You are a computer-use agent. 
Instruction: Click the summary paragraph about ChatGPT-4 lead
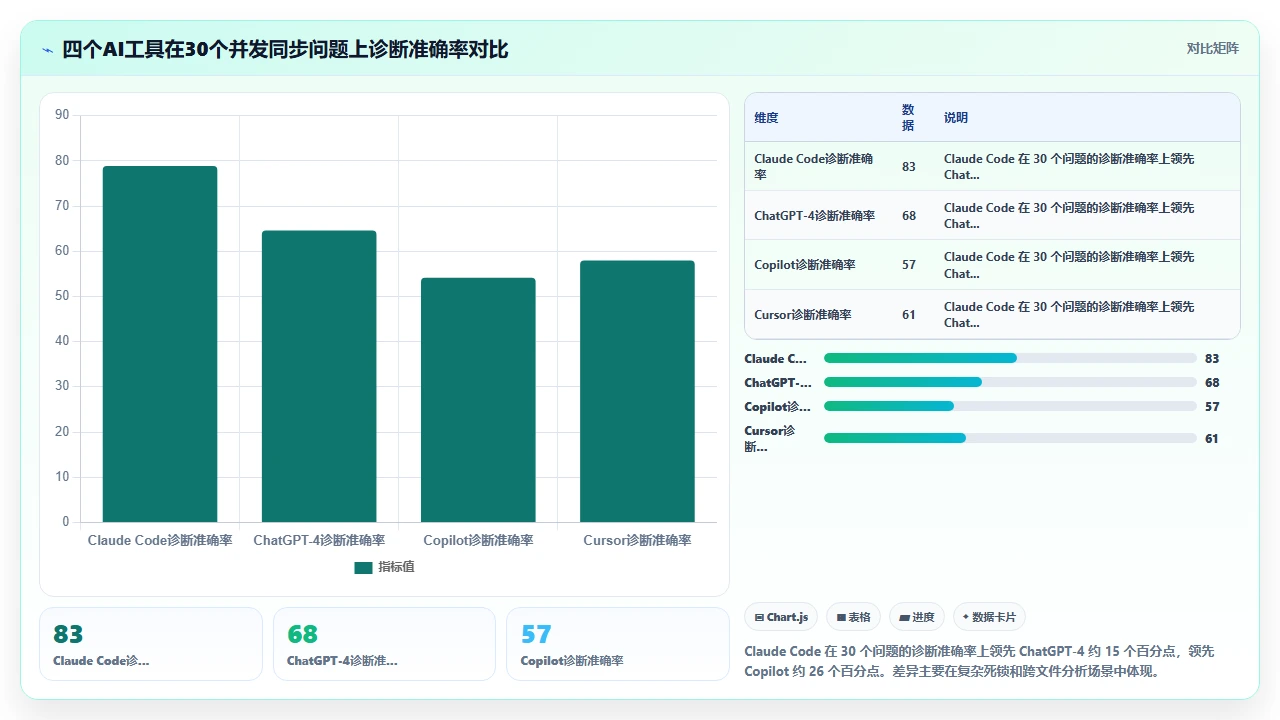(980, 661)
